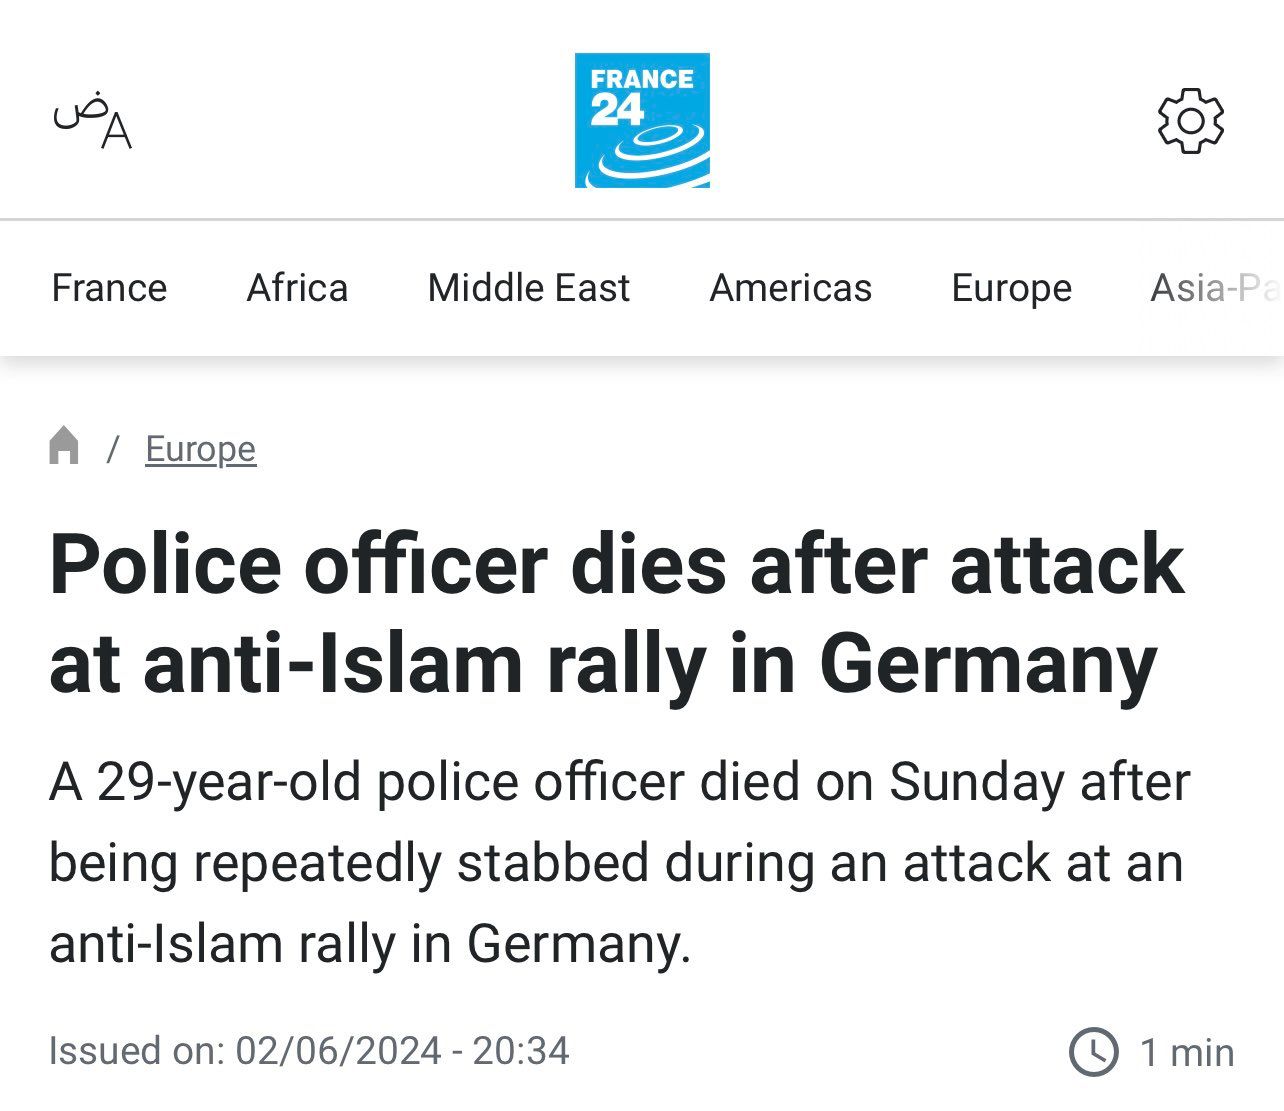Click the bold article headline

pyautogui.click(x=616, y=614)
